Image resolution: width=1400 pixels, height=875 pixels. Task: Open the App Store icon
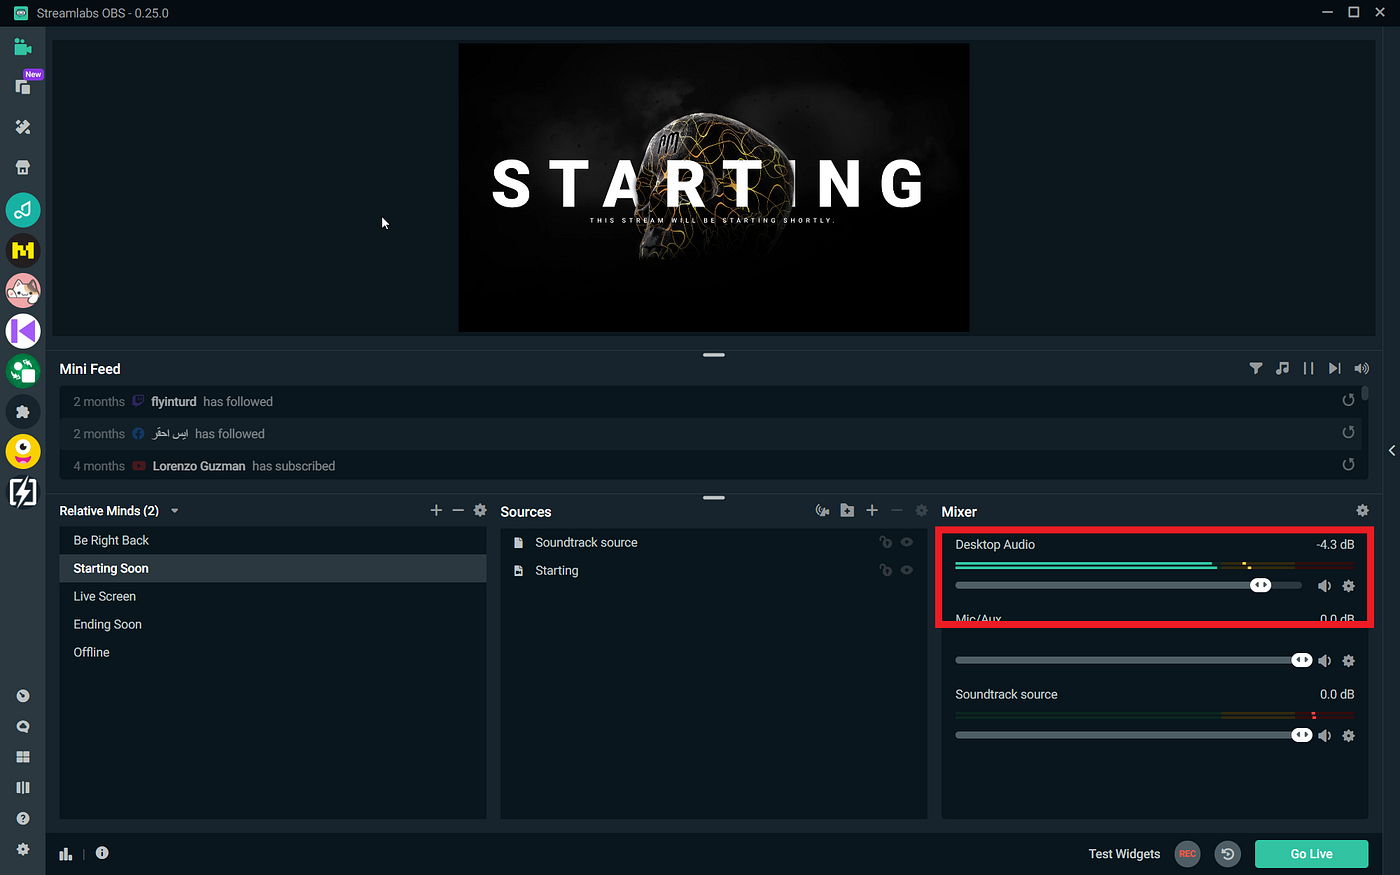point(23,167)
